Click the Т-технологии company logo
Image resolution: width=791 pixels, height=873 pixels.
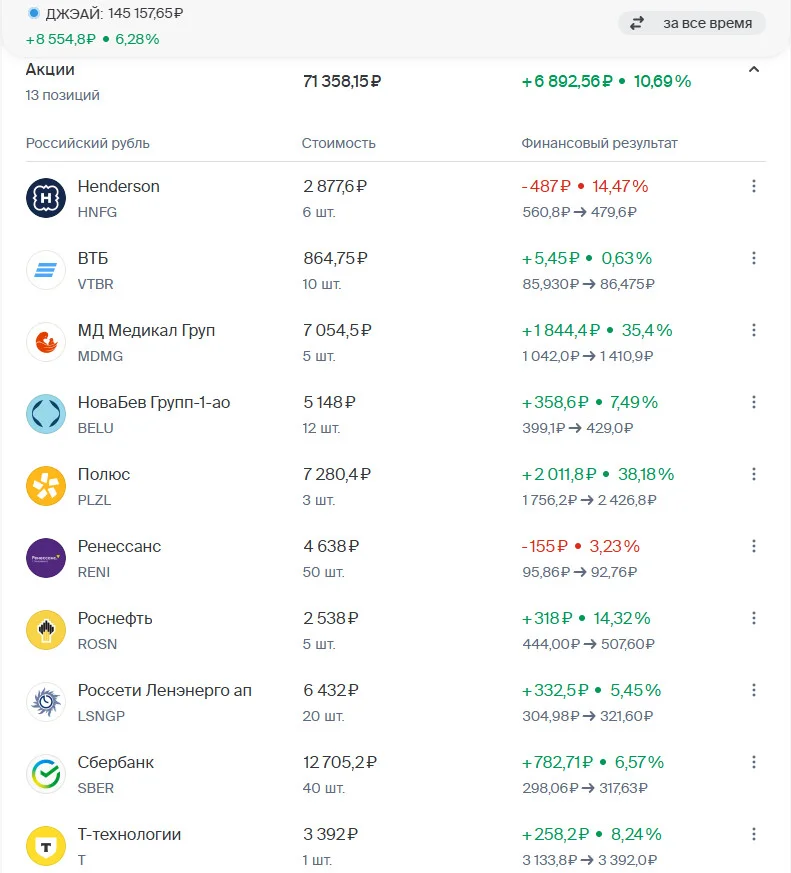46,846
